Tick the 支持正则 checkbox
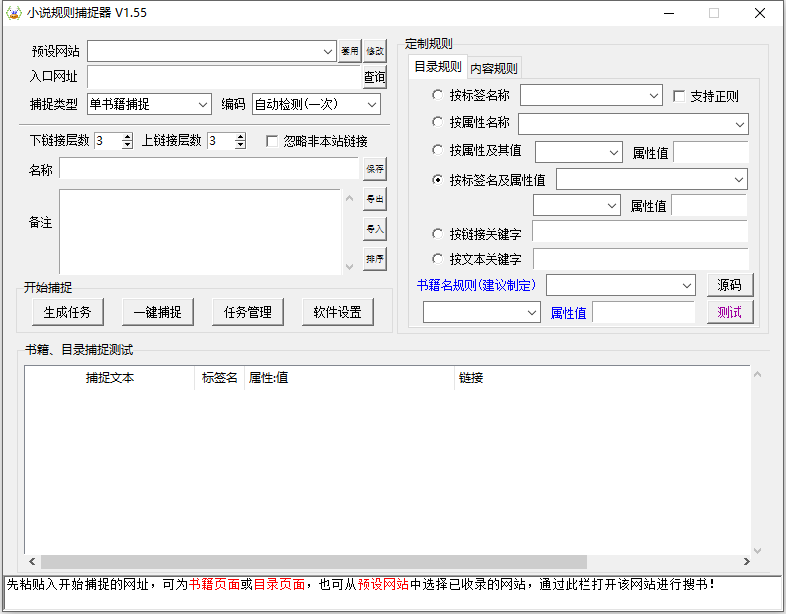This screenshot has height=614, width=786. pos(679,96)
